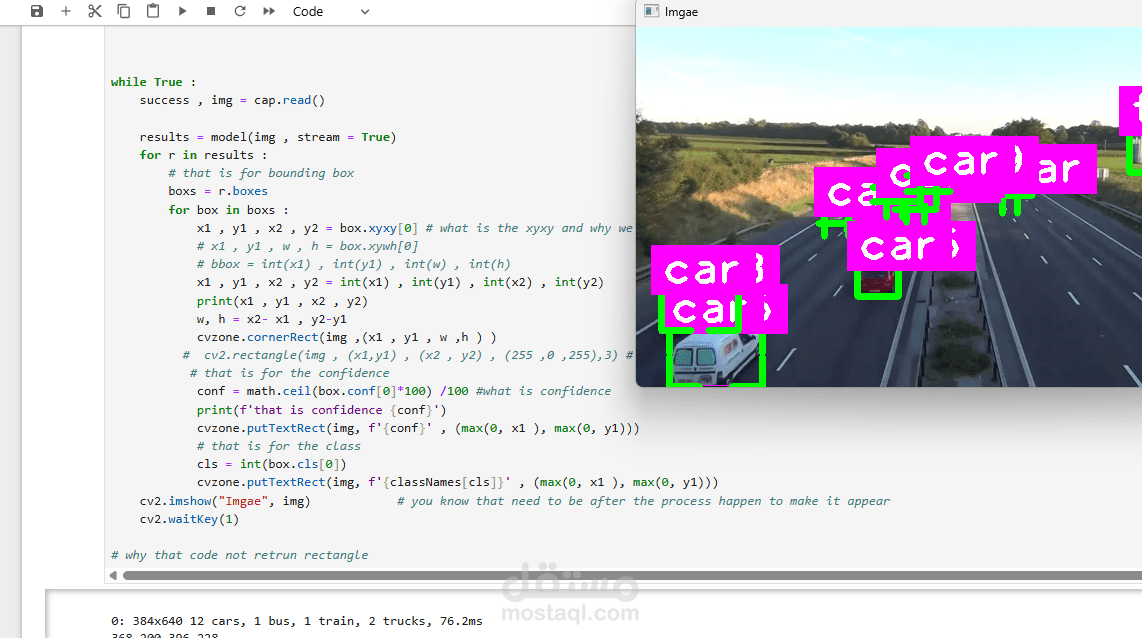Click the '# why that code not retrun rectangle' comment
1142x638 pixels.
tap(240, 556)
